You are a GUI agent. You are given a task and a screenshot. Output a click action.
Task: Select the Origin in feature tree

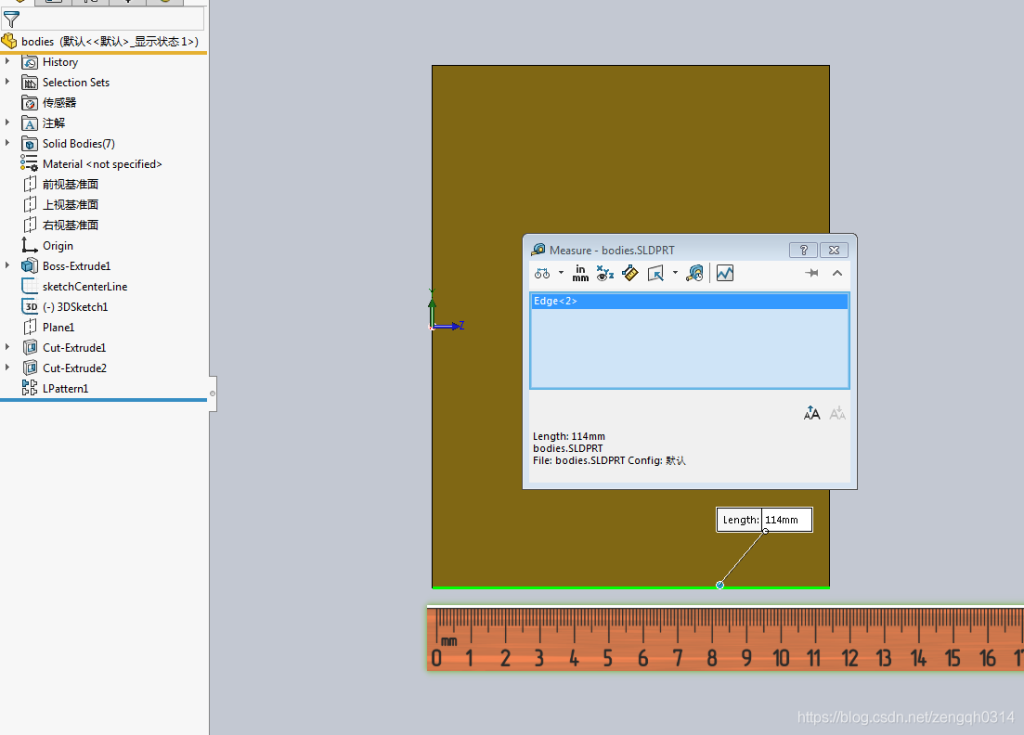pos(47,246)
